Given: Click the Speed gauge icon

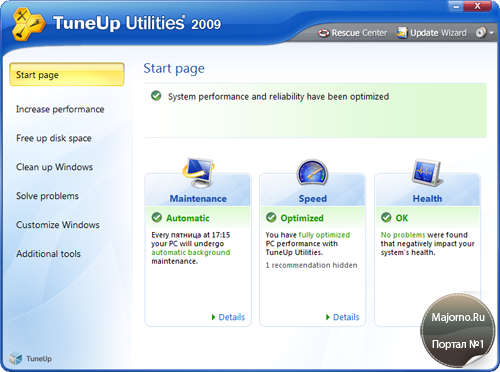Looking at the screenshot, I should tap(312, 173).
